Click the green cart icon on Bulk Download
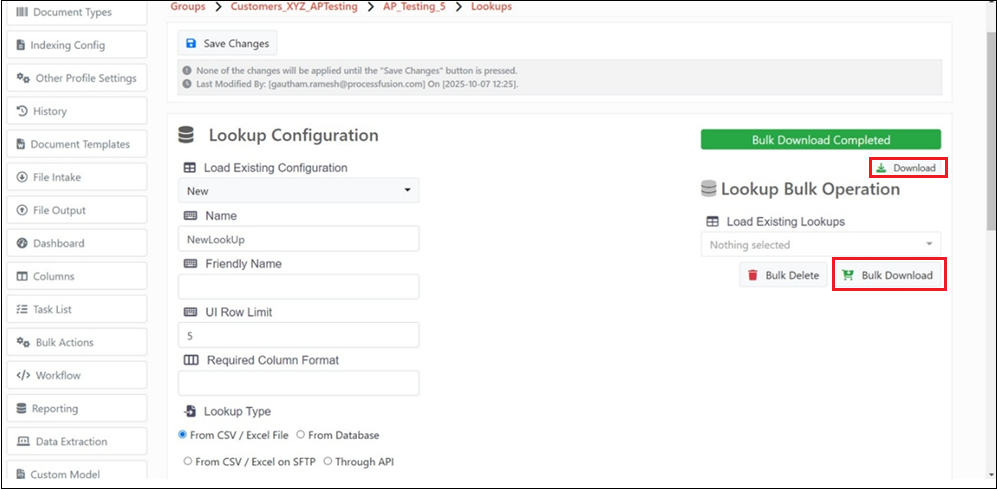 [848, 276]
